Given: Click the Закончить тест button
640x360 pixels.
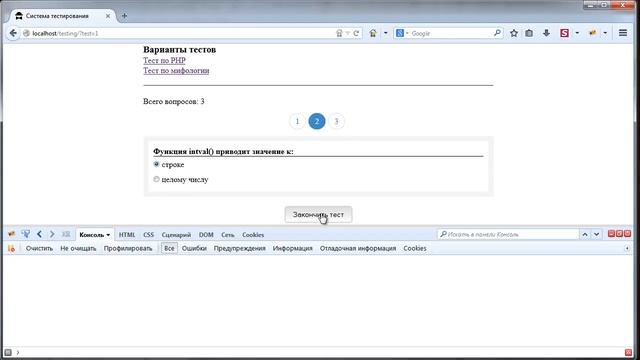Looking at the screenshot, I should click(x=318, y=215).
